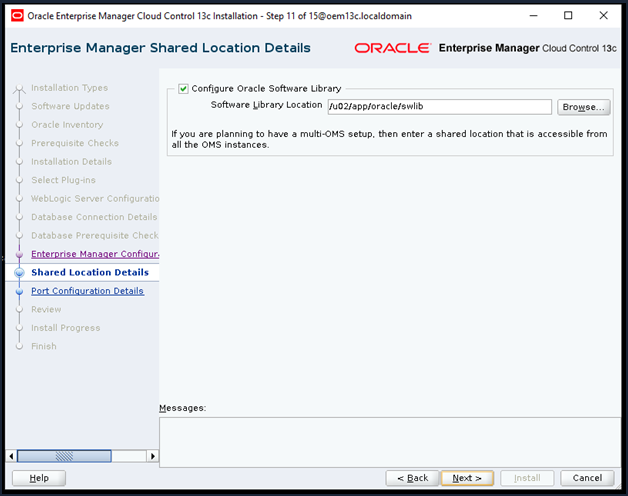Click the Software Updates step label
Image resolution: width=628 pixels, height=496 pixels.
point(70,106)
